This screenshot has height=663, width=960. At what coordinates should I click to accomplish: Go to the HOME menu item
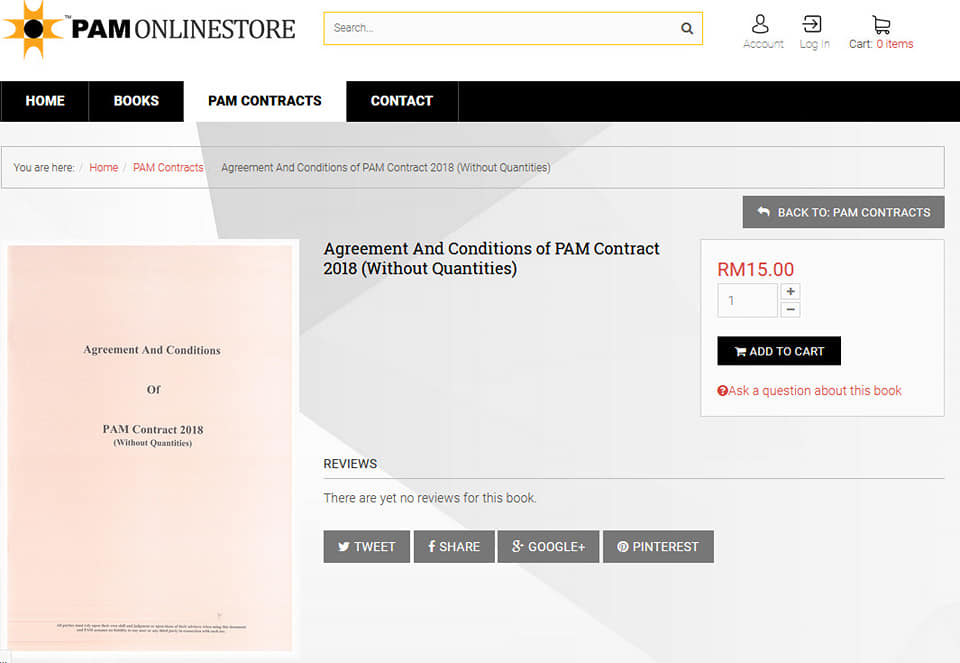pyautogui.click(x=45, y=101)
